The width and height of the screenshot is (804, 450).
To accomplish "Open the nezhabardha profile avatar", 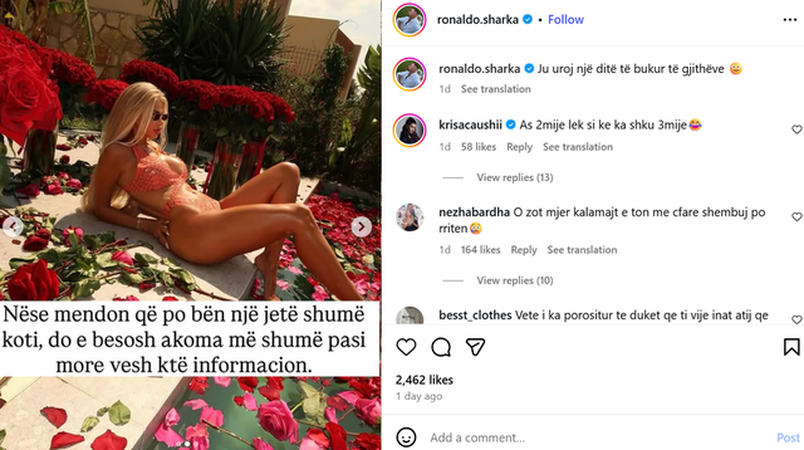I will click(x=409, y=217).
